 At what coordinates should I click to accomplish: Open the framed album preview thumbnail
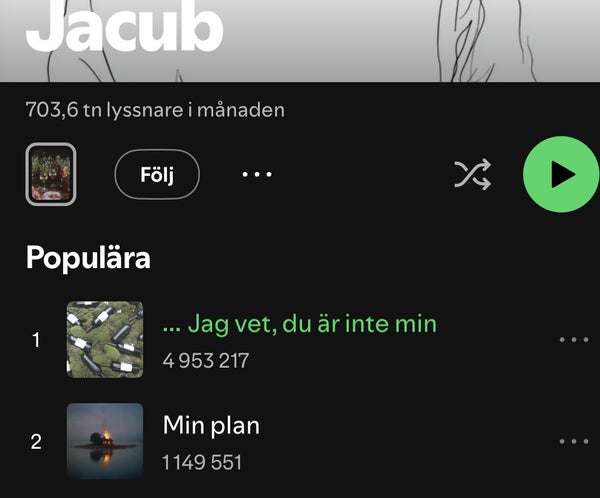[x=51, y=174]
